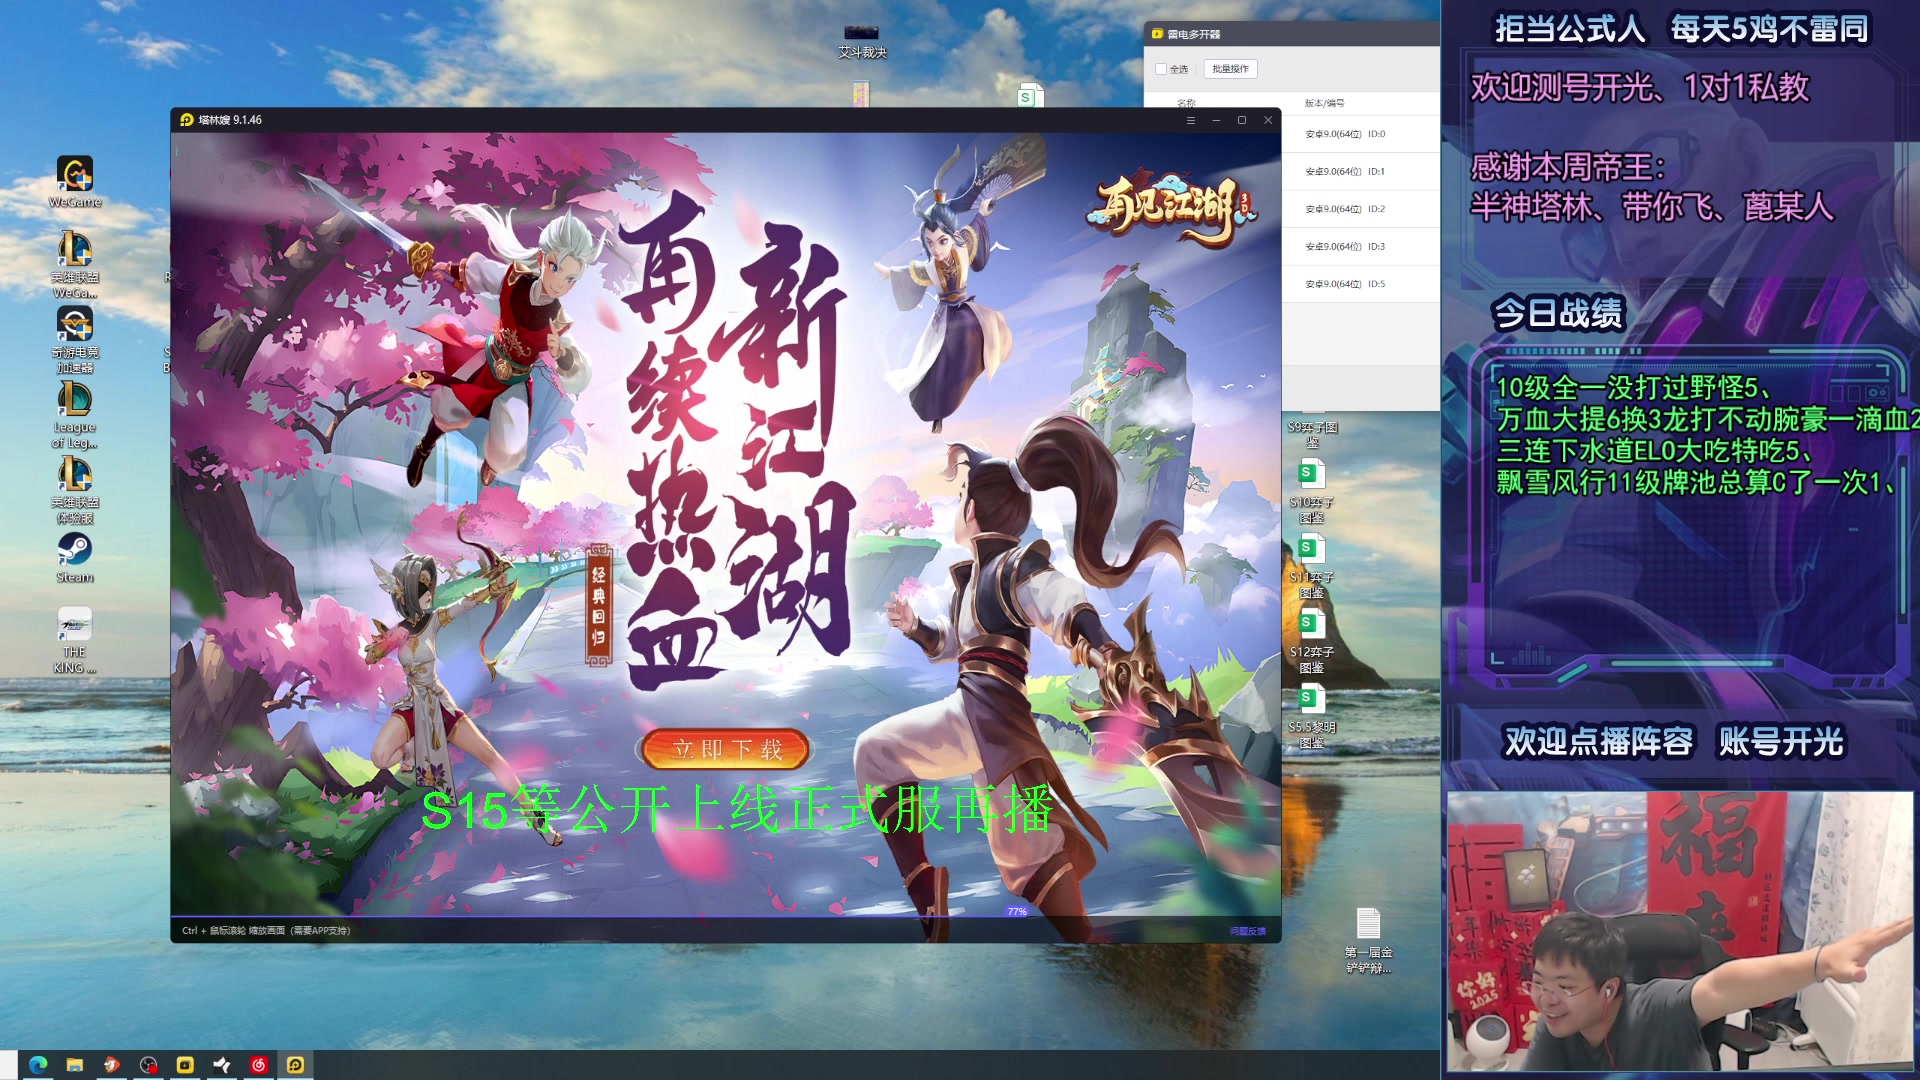Viewport: 1920px width, 1080px height.
Task: Open the 英雄联盟体验服 desktop shortcut
Action: (x=75, y=489)
